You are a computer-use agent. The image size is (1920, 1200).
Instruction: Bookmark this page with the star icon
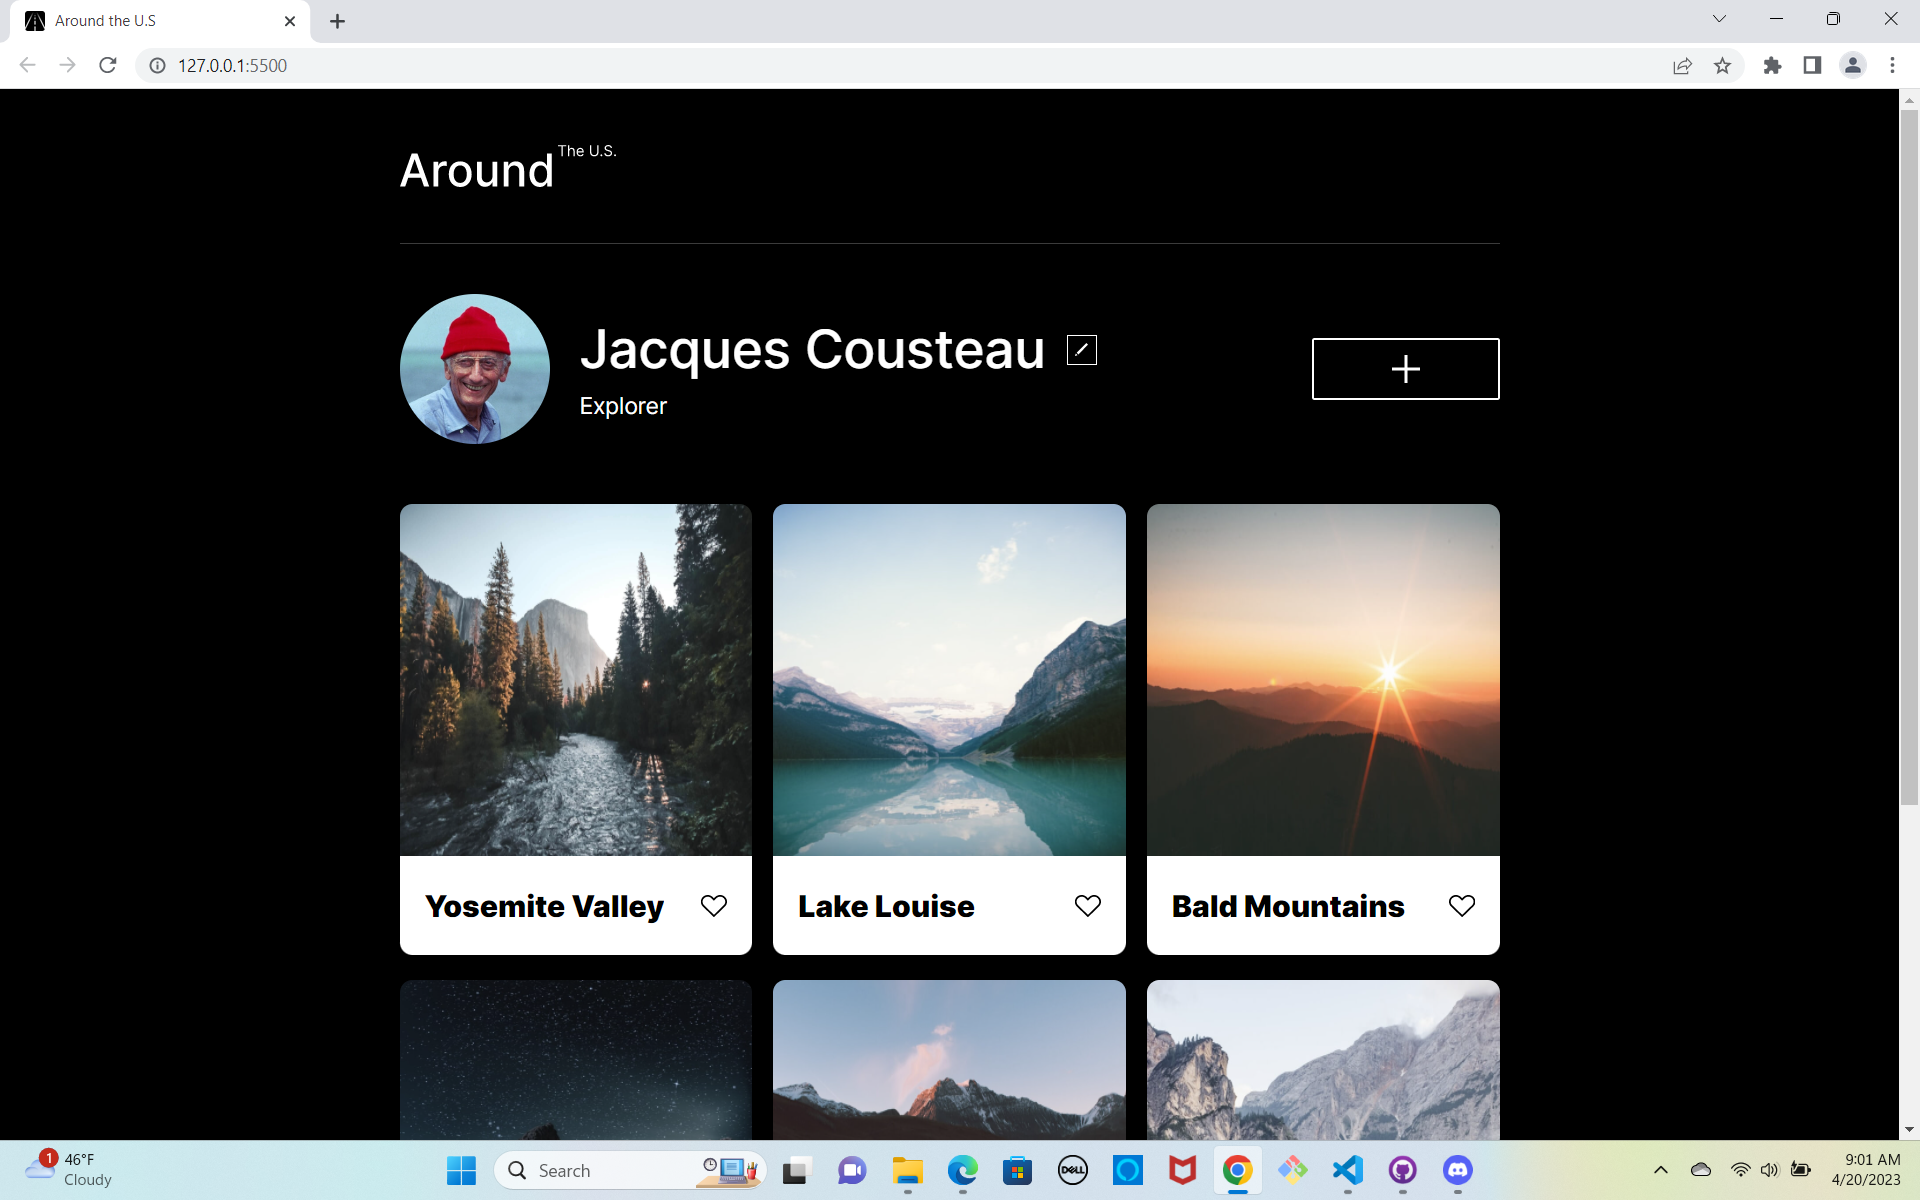(x=1723, y=65)
